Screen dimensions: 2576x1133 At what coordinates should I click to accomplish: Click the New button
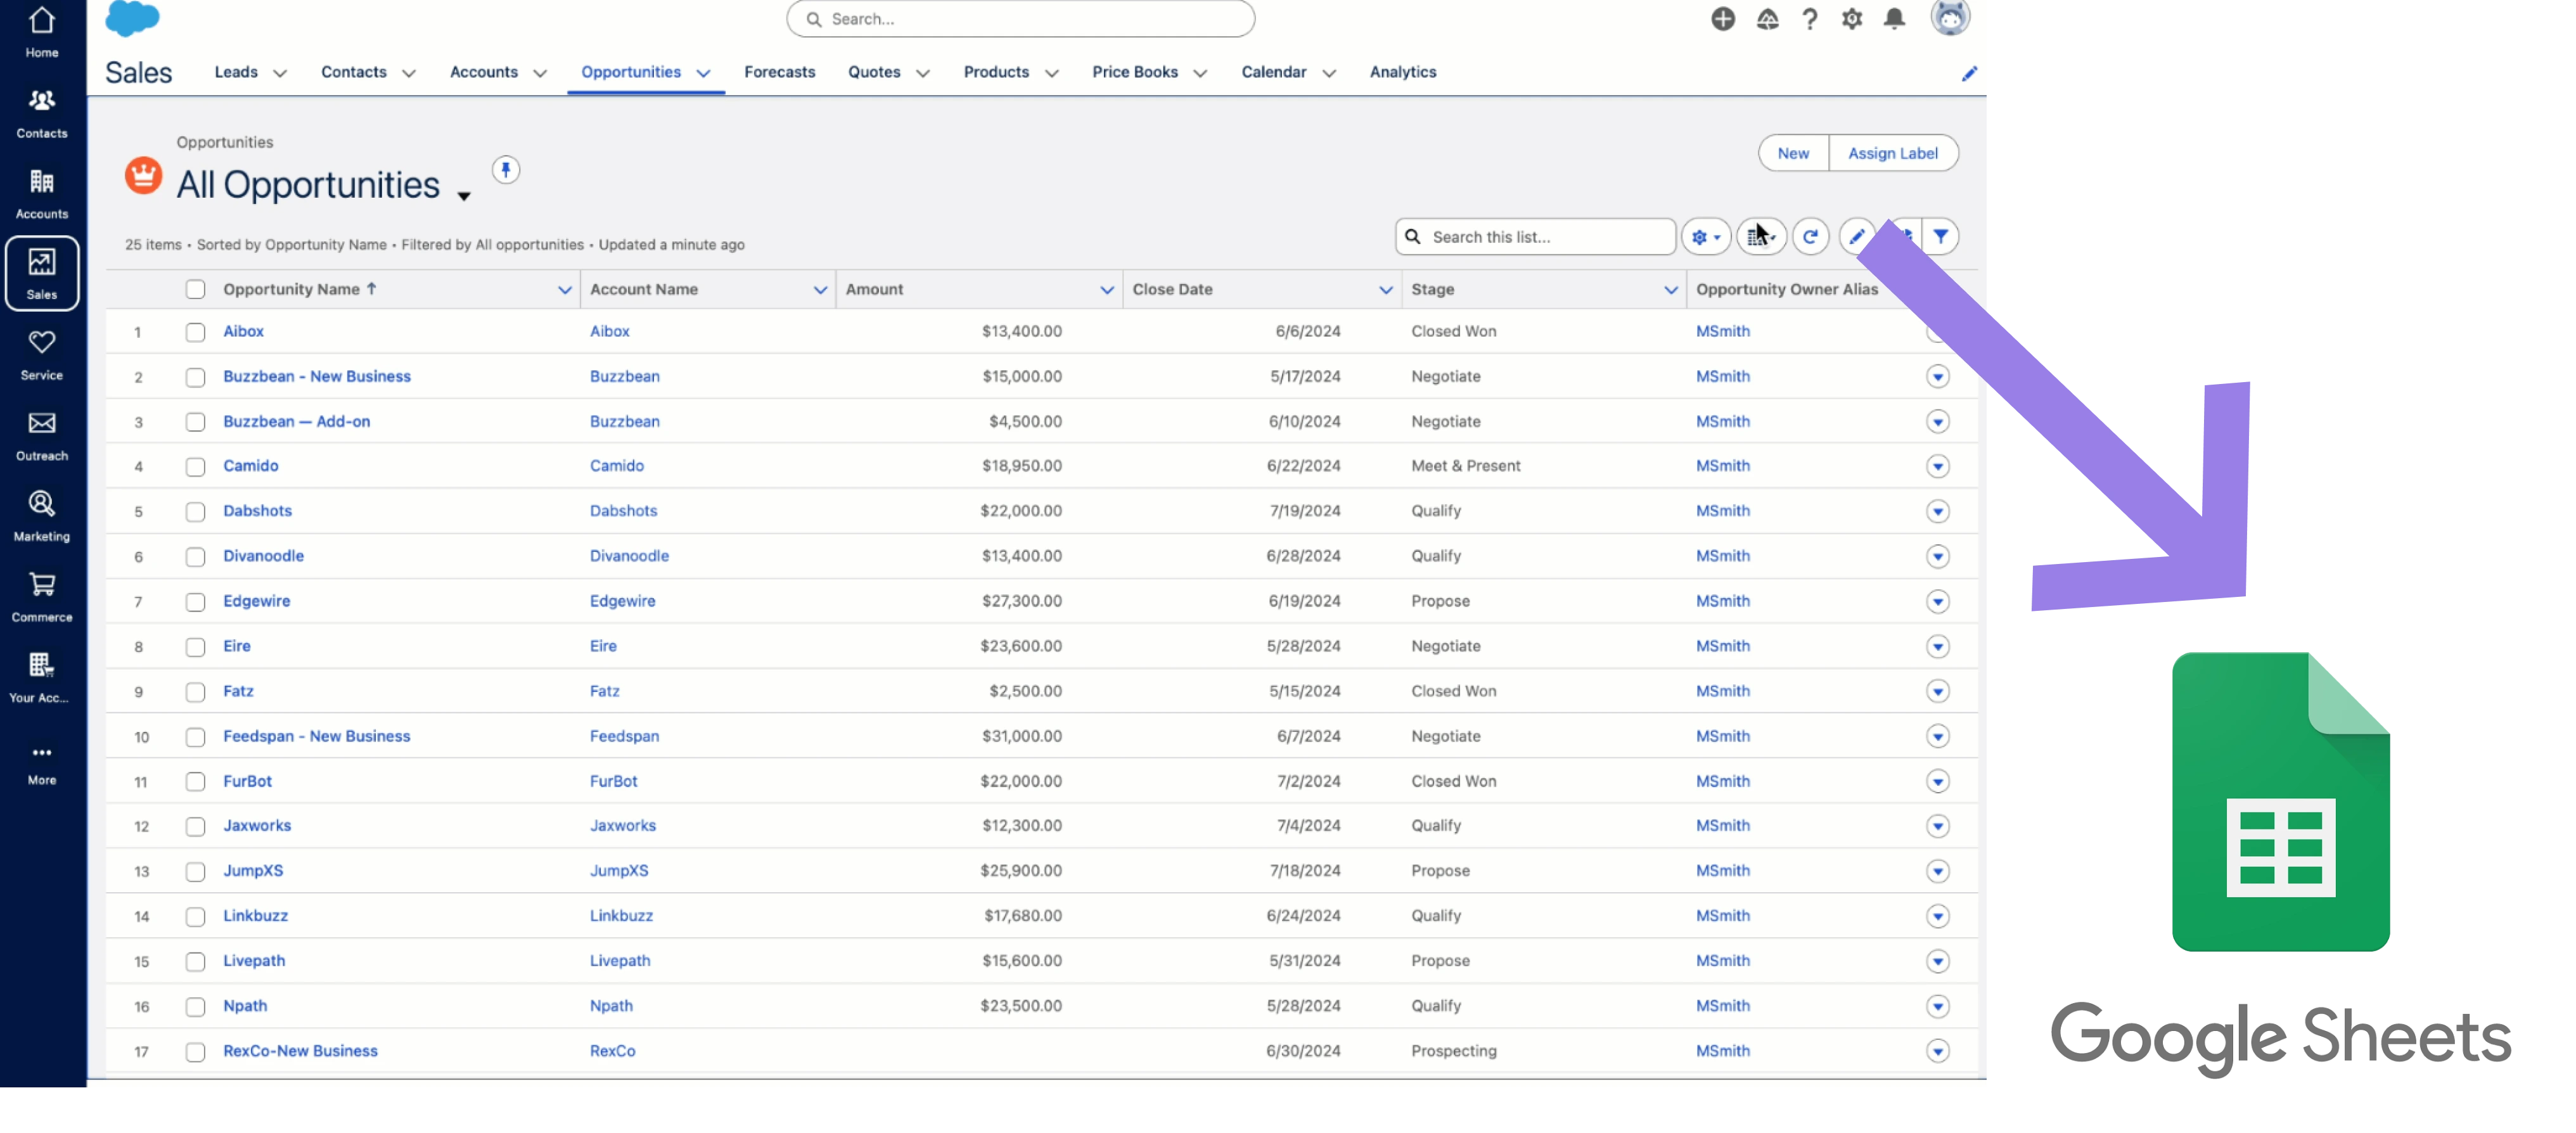pos(1793,153)
